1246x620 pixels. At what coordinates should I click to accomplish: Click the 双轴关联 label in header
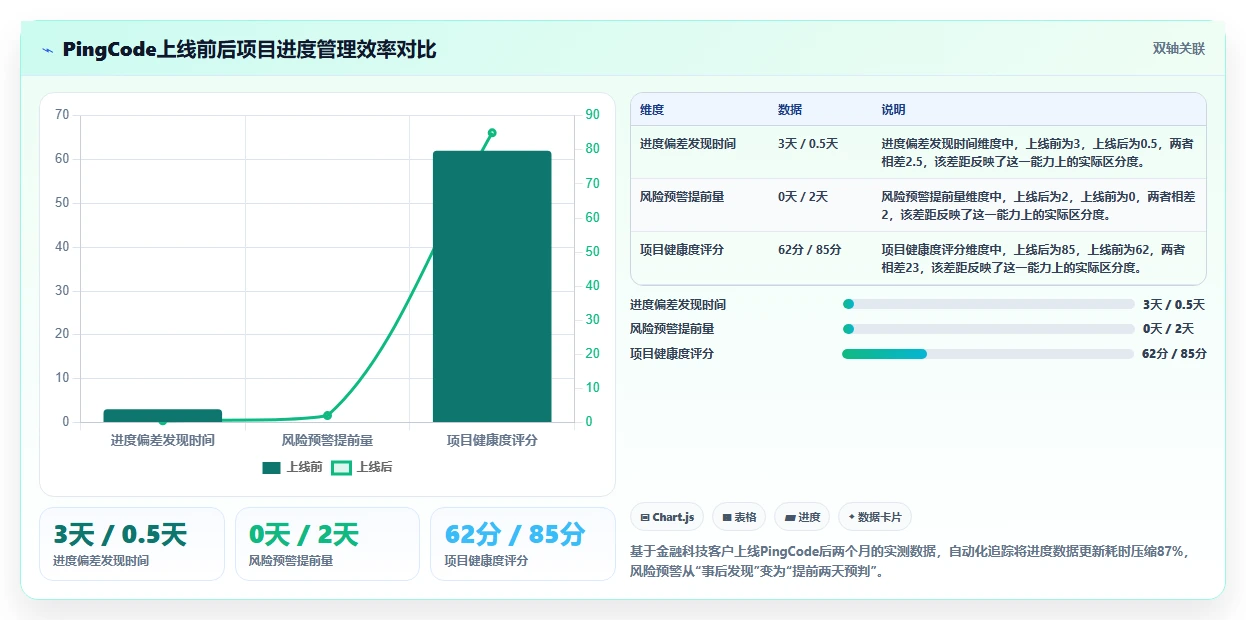pos(1179,49)
